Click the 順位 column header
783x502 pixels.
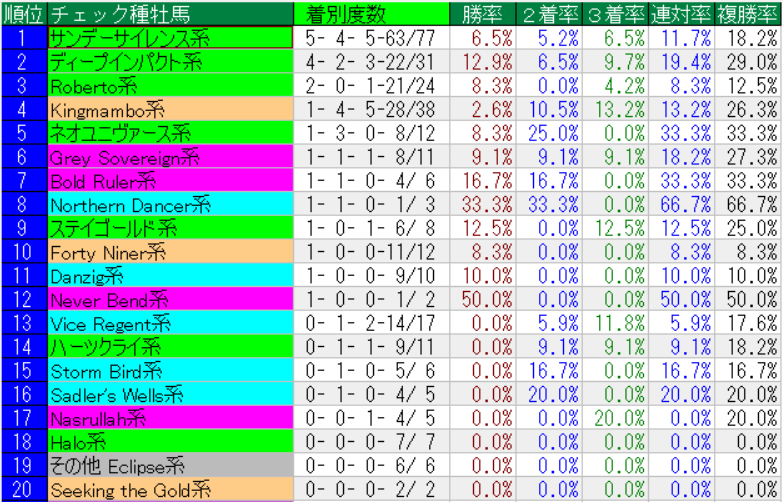pyautogui.click(x=22, y=13)
